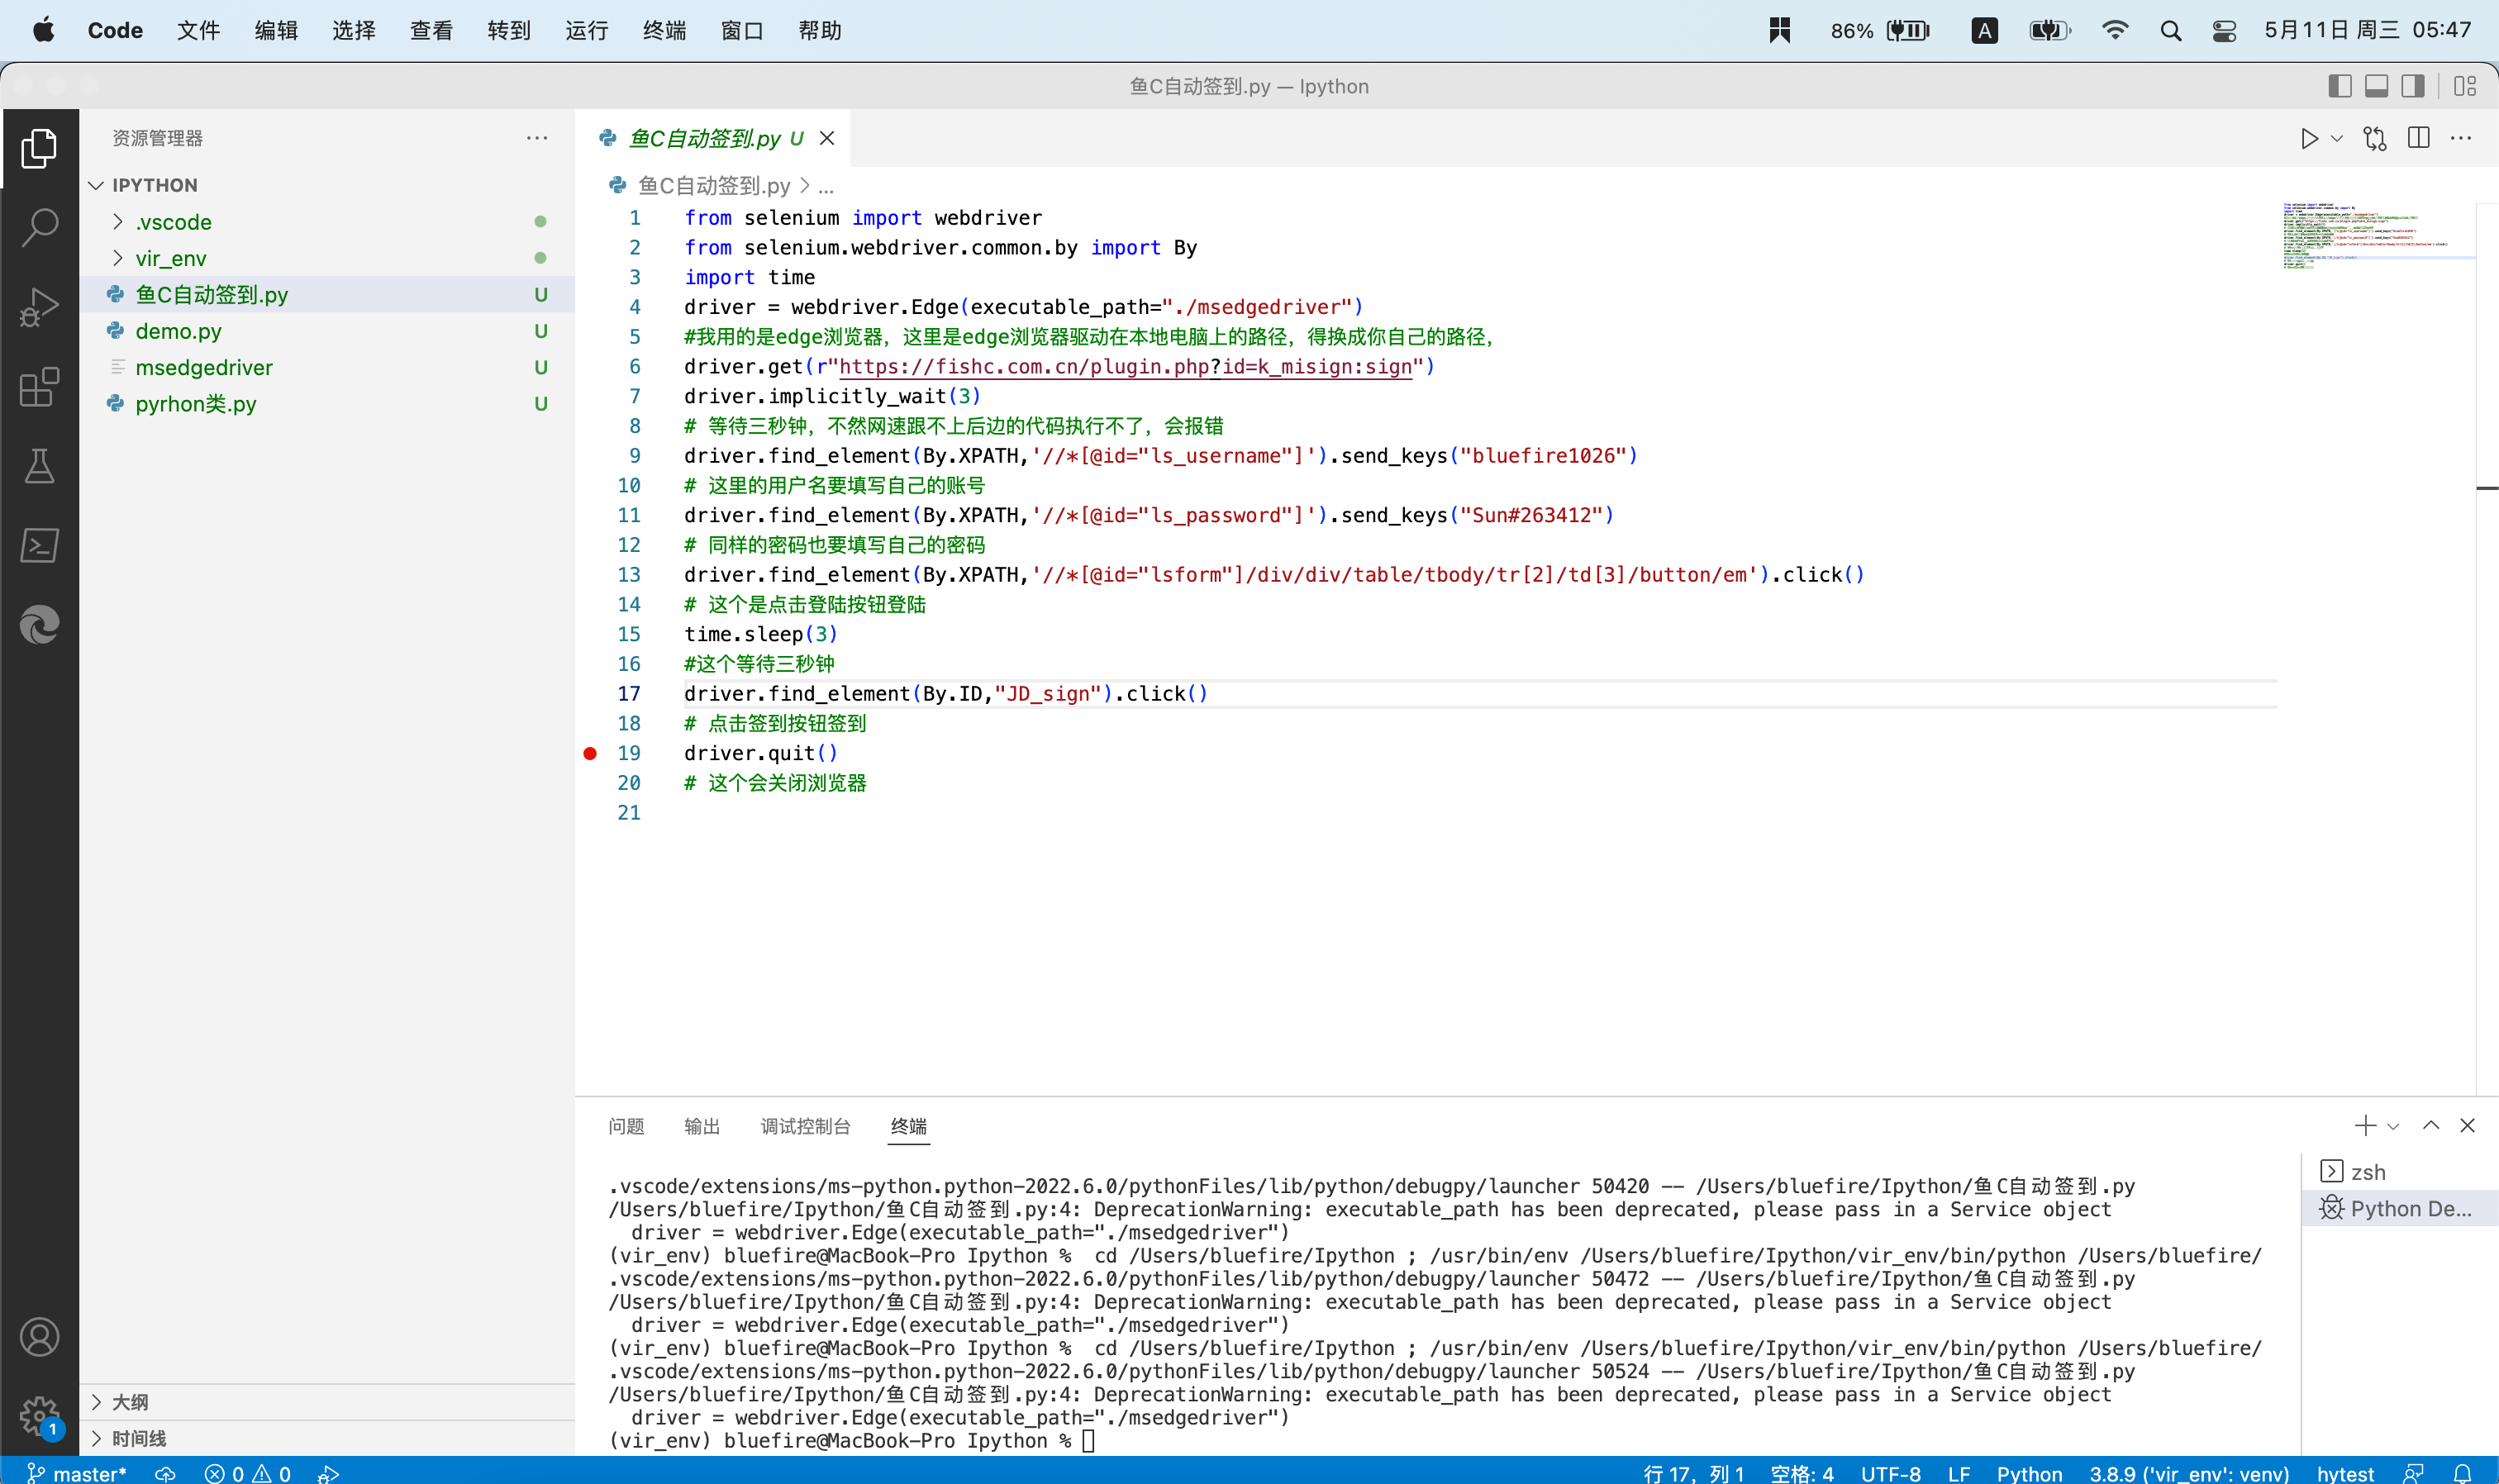Image resolution: width=2499 pixels, height=1484 pixels.
Task: Open 文件 menu
Action: (198, 30)
